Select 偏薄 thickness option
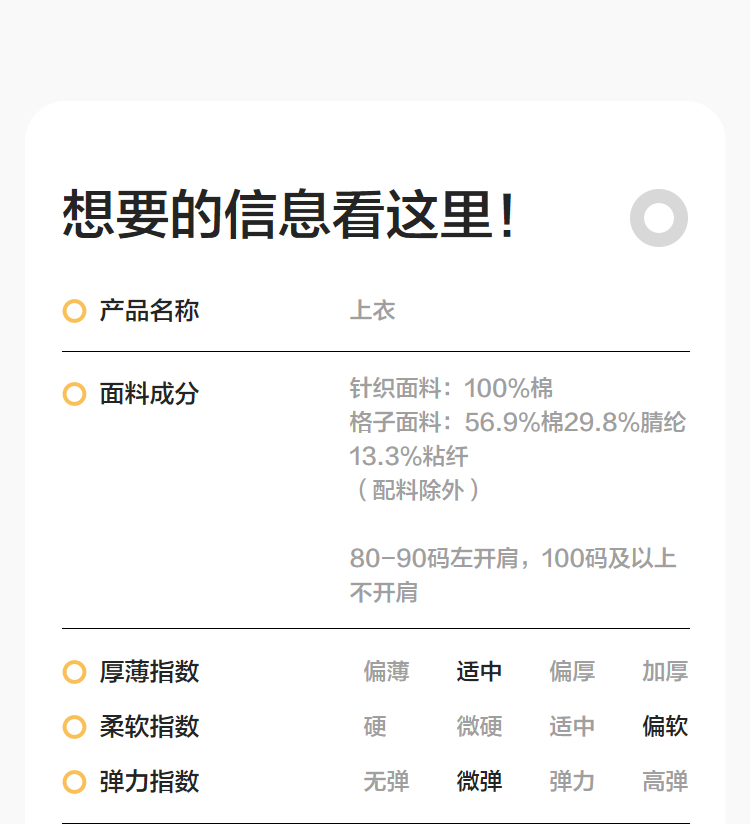The height and width of the screenshot is (824, 750). click(386, 672)
